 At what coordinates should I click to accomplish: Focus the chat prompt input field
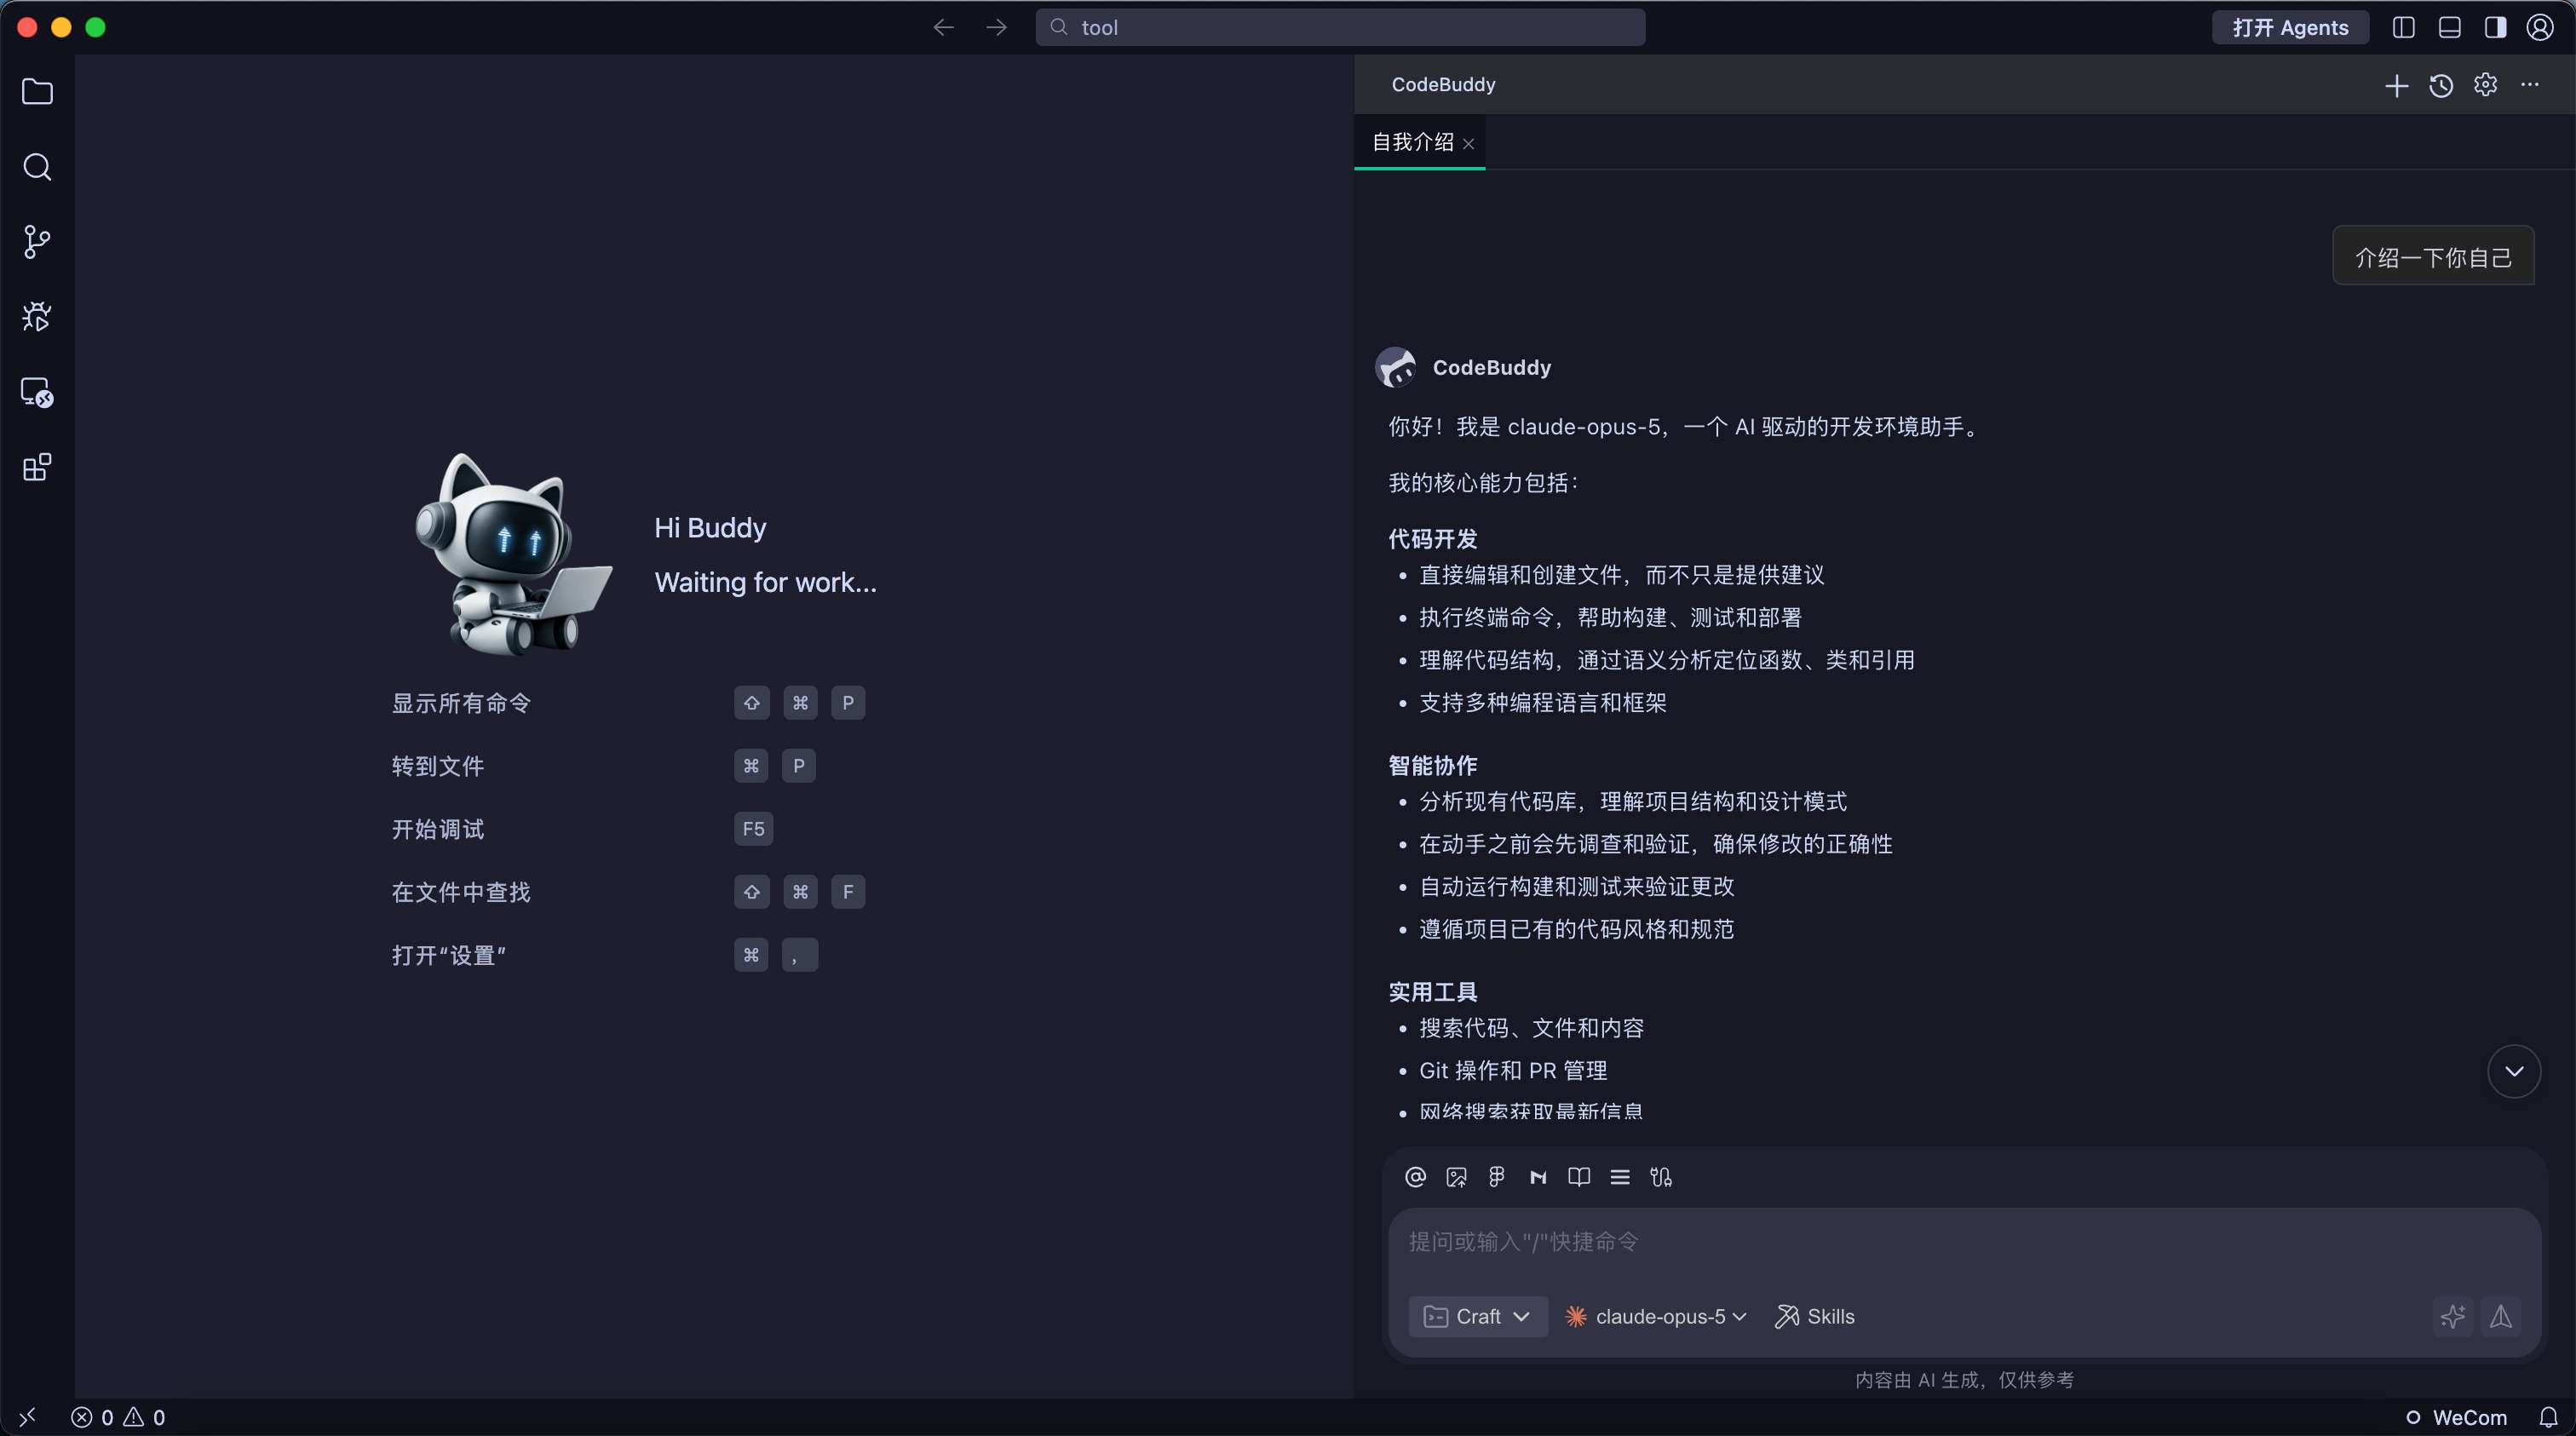point(1964,1242)
